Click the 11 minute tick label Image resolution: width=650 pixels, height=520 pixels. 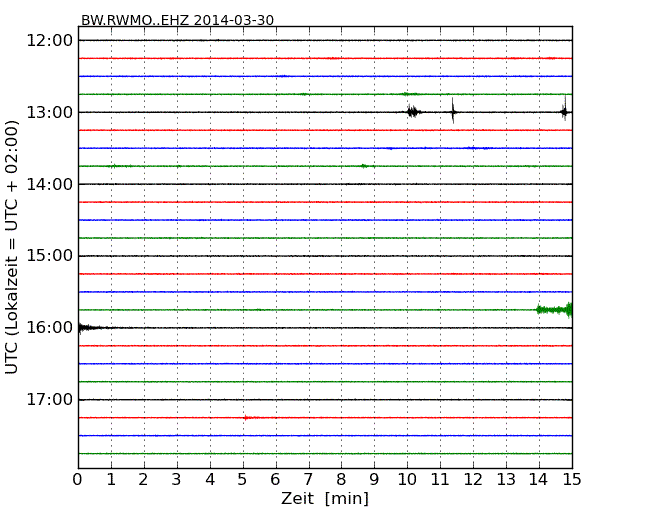tap(440, 480)
